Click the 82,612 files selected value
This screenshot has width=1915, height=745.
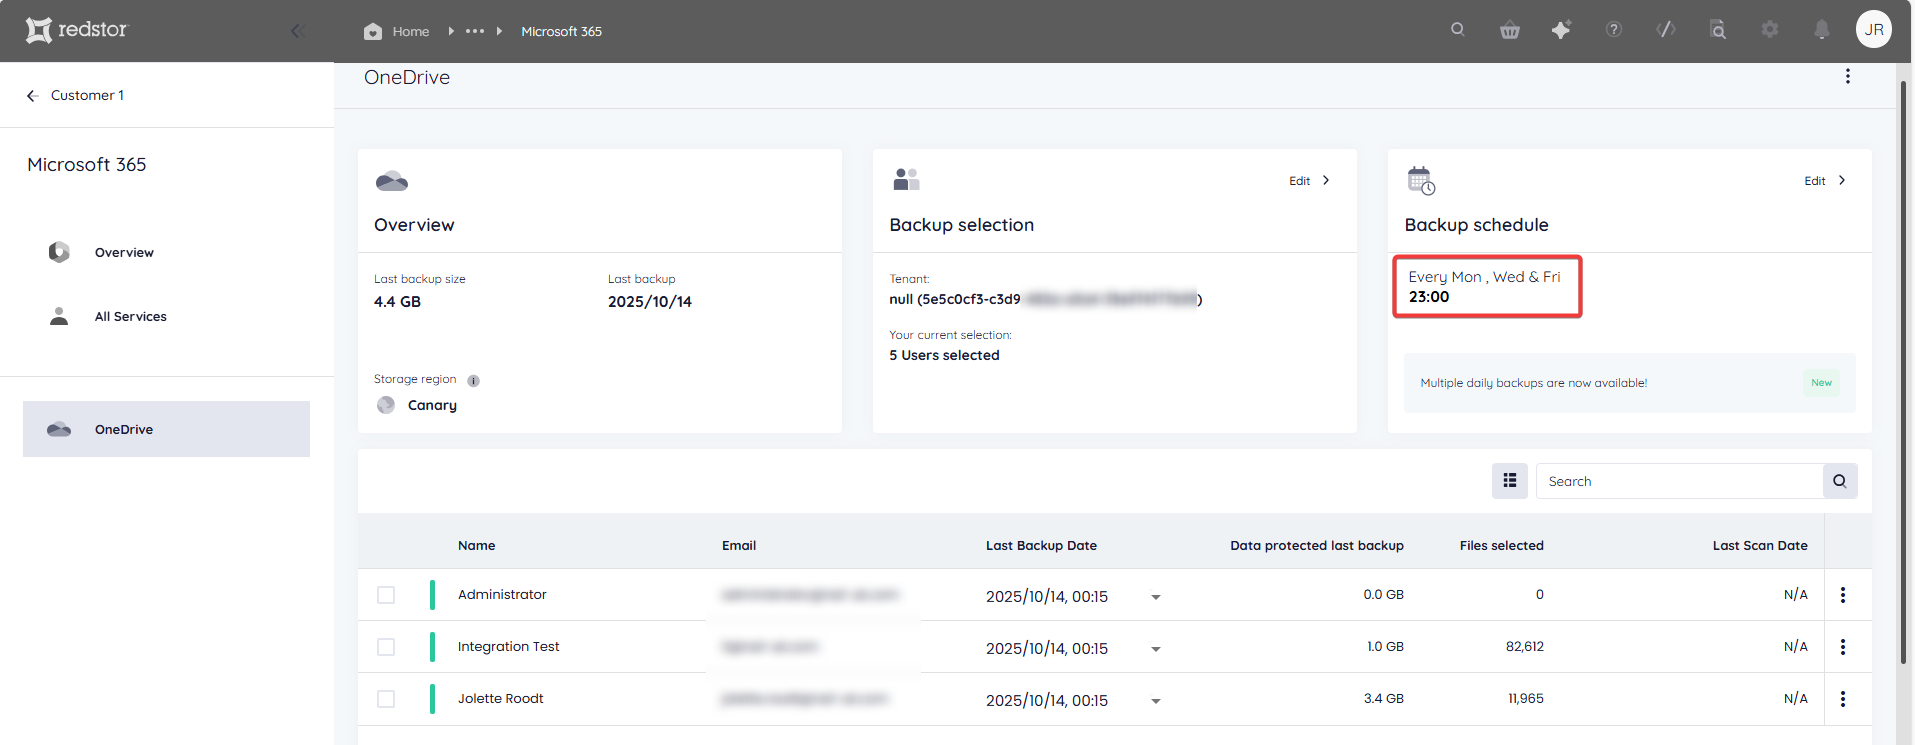[1524, 646]
